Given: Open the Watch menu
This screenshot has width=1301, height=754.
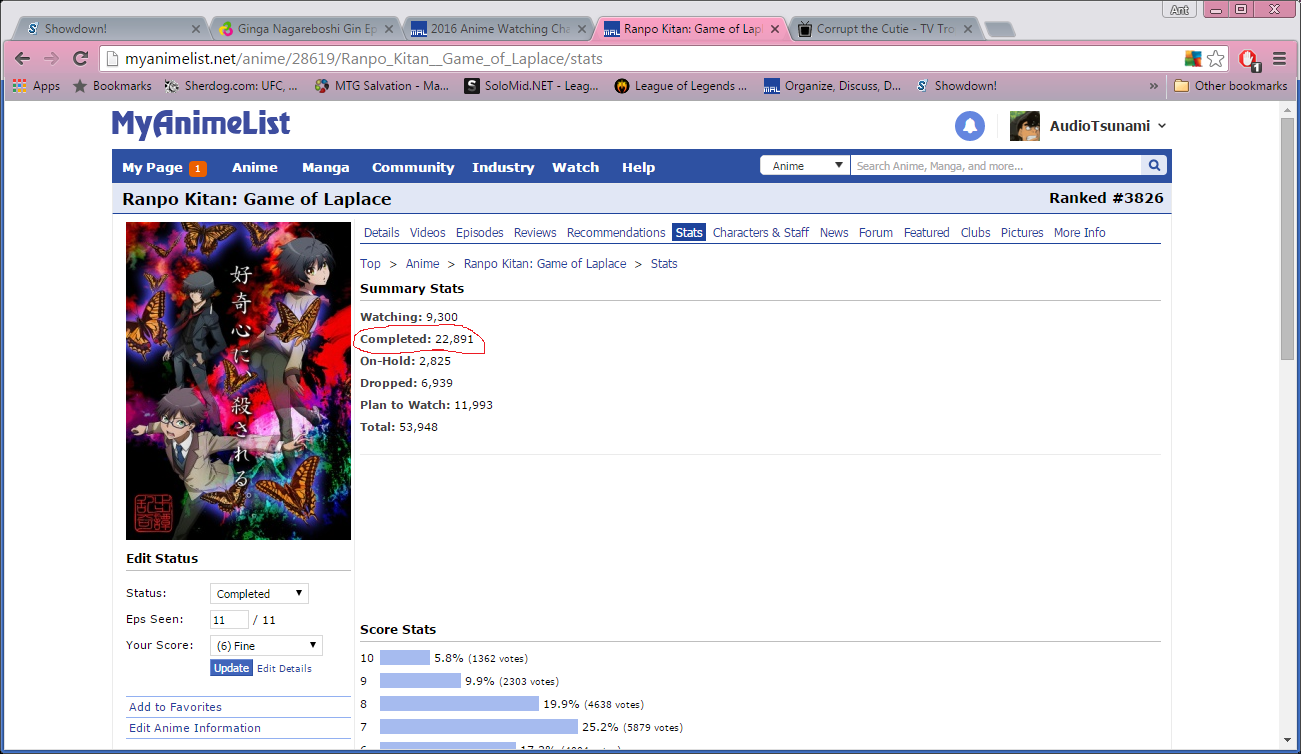Looking at the screenshot, I should click(576, 168).
